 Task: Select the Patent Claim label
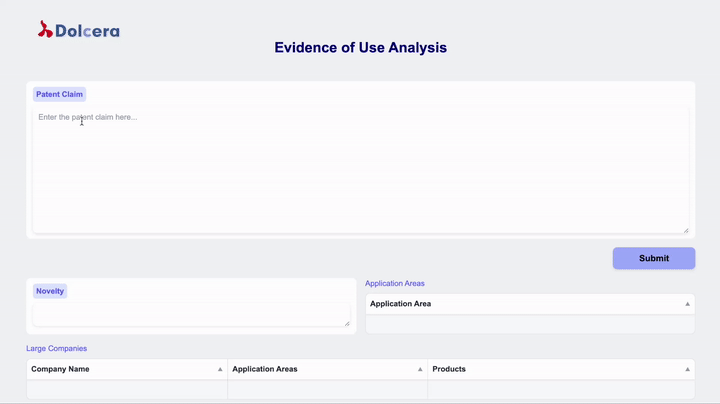[59, 94]
